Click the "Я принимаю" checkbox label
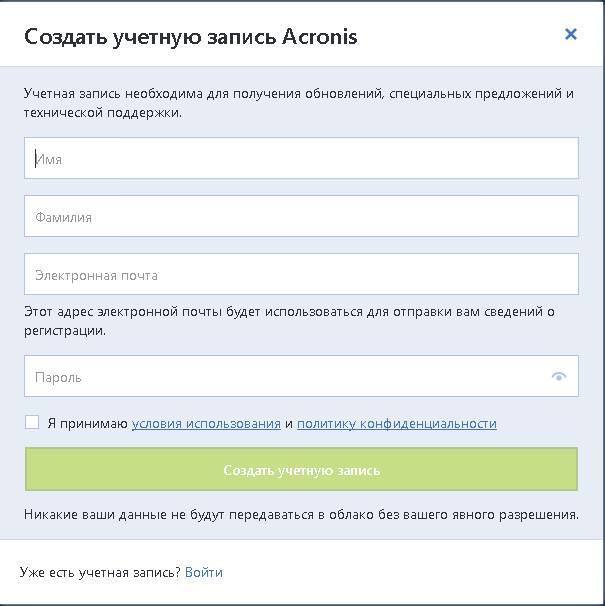605x606 pixels. [x=88, y=424]
